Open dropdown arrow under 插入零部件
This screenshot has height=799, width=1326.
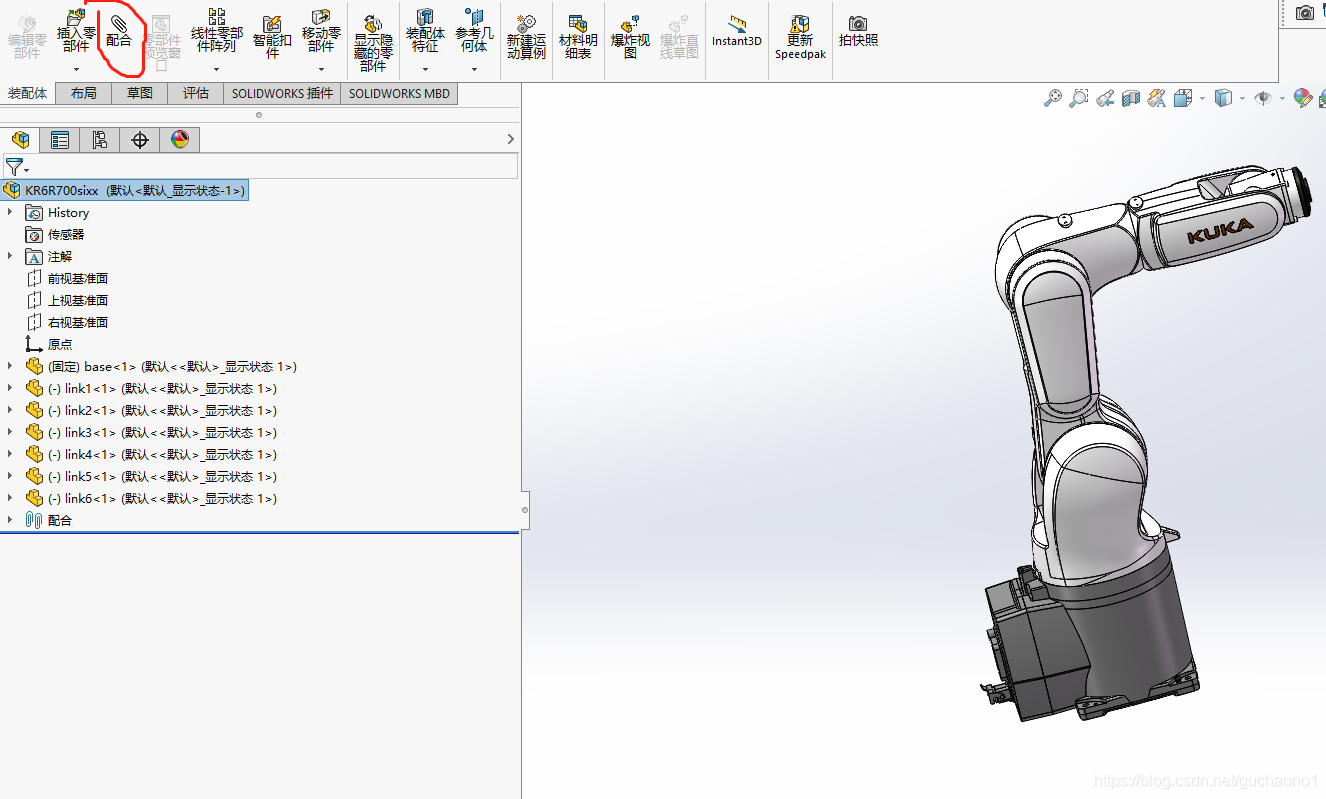coord(76,70)
